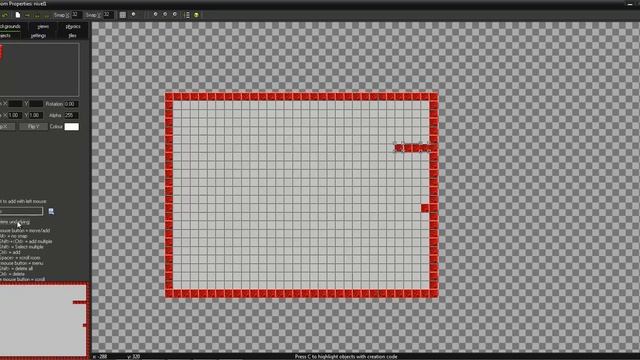Click the blank page icon to clear the room
The height and width of the screenshot is (360, 640).
pyautogui.click(x=18, y=15)
